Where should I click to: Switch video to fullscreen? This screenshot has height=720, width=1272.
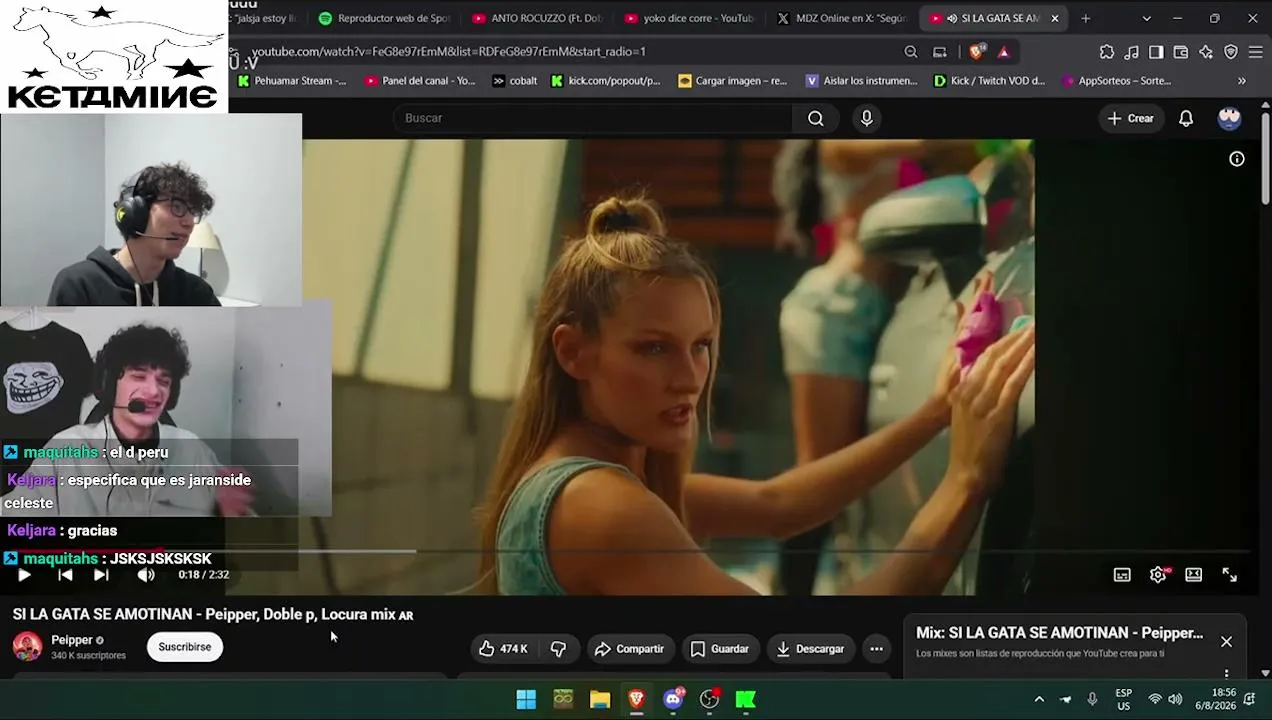1229,575
